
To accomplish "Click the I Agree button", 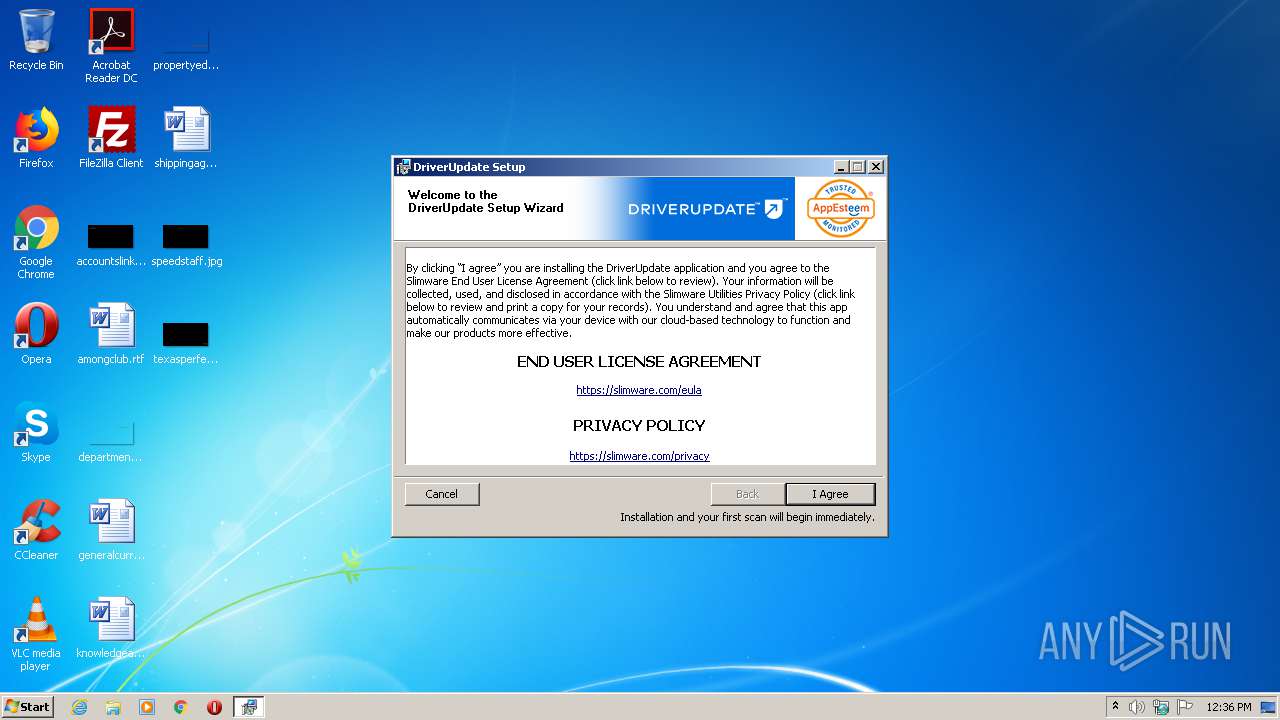I will click(x=830, y=494).
